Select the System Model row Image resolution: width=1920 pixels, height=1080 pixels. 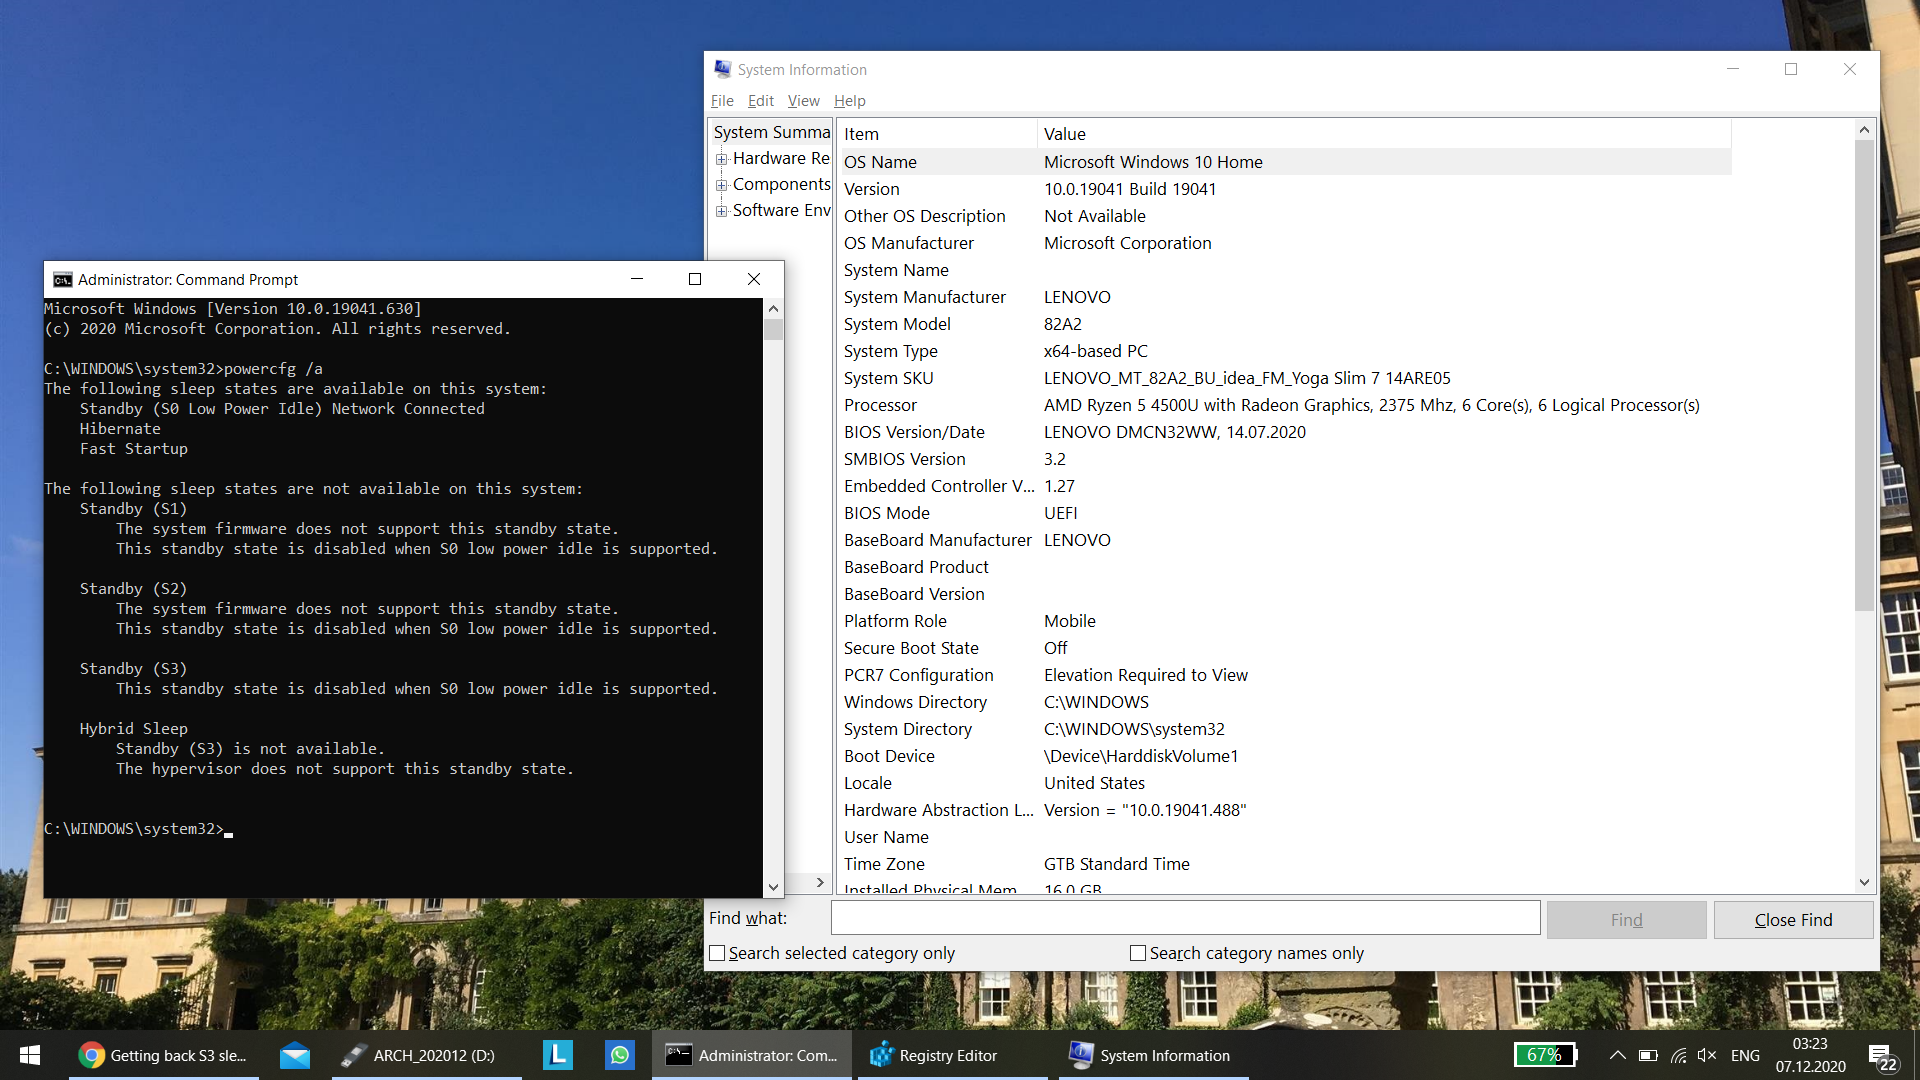[1285, 324]
